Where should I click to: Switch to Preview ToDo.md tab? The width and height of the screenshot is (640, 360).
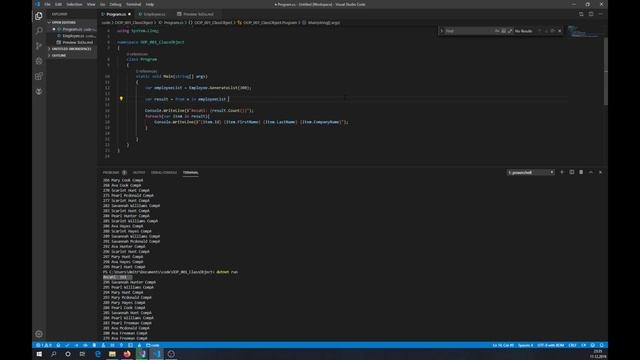point(198,14)
